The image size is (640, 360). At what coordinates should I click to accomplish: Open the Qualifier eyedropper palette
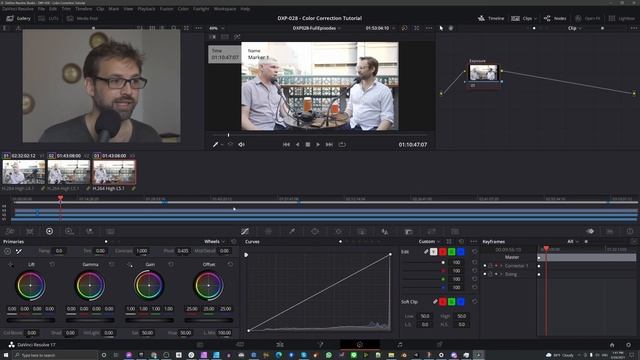pos(292,231)
